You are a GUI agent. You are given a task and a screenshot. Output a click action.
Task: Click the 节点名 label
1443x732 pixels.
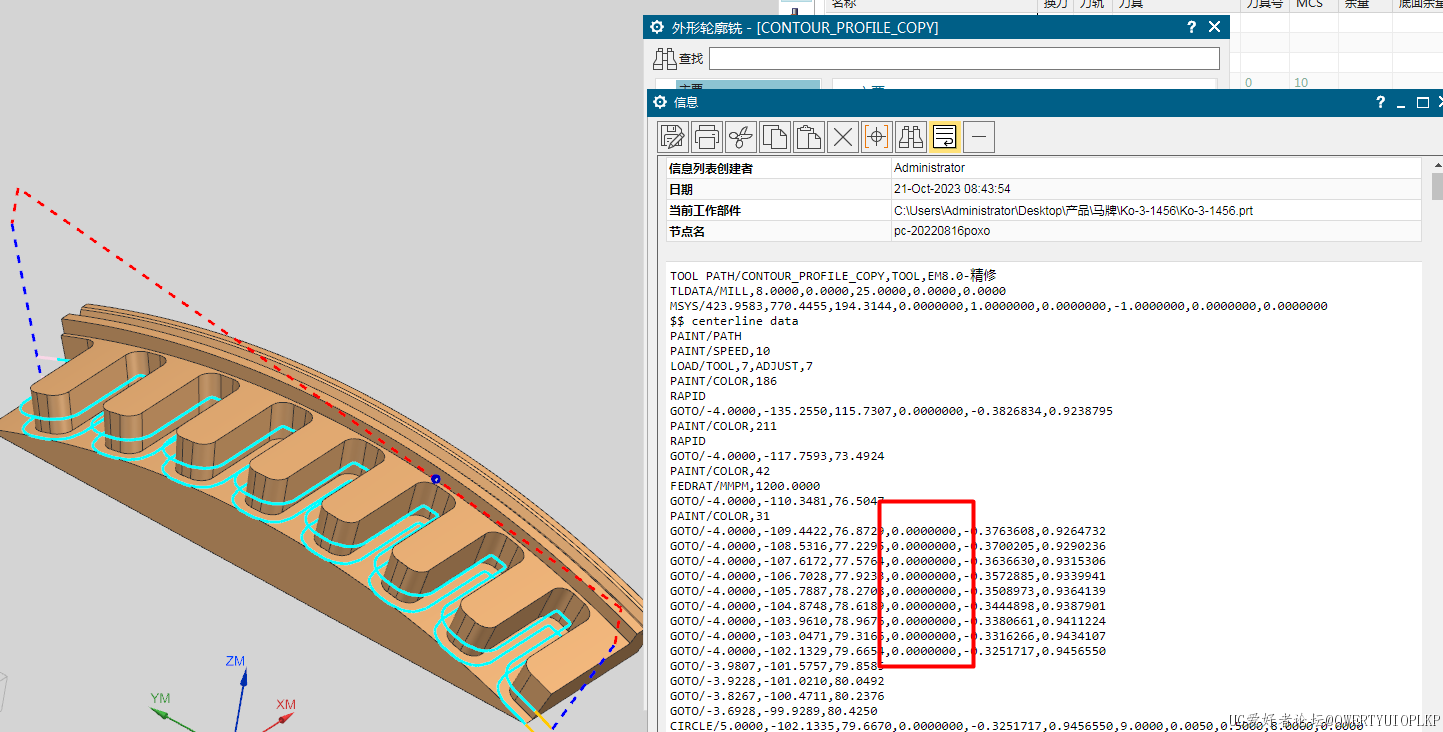pyautogui.click(x=686, y=232)
